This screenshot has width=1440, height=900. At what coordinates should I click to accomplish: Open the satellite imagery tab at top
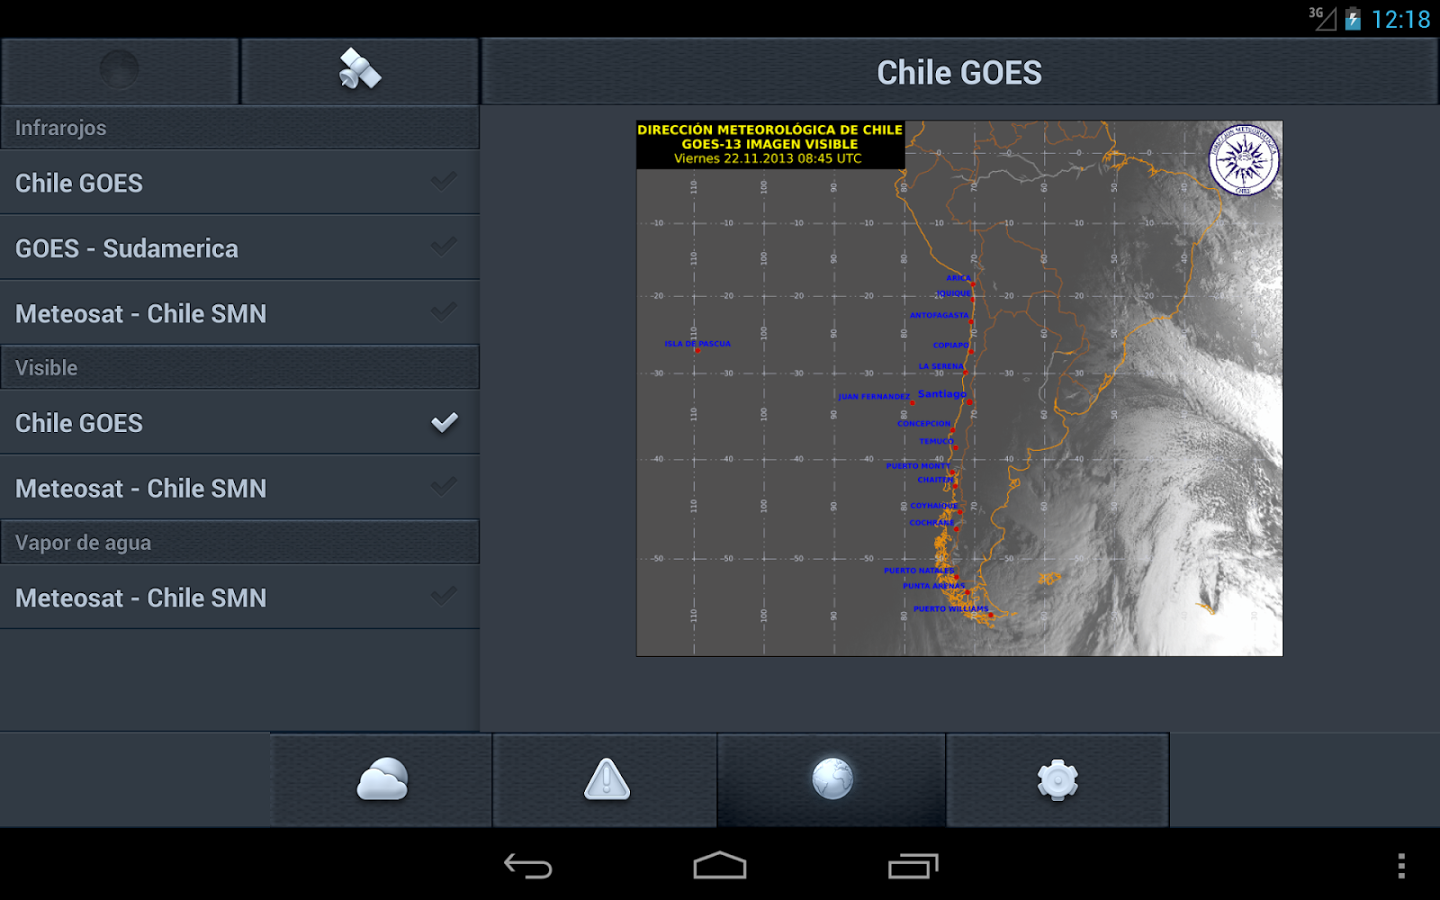[360, 71]
